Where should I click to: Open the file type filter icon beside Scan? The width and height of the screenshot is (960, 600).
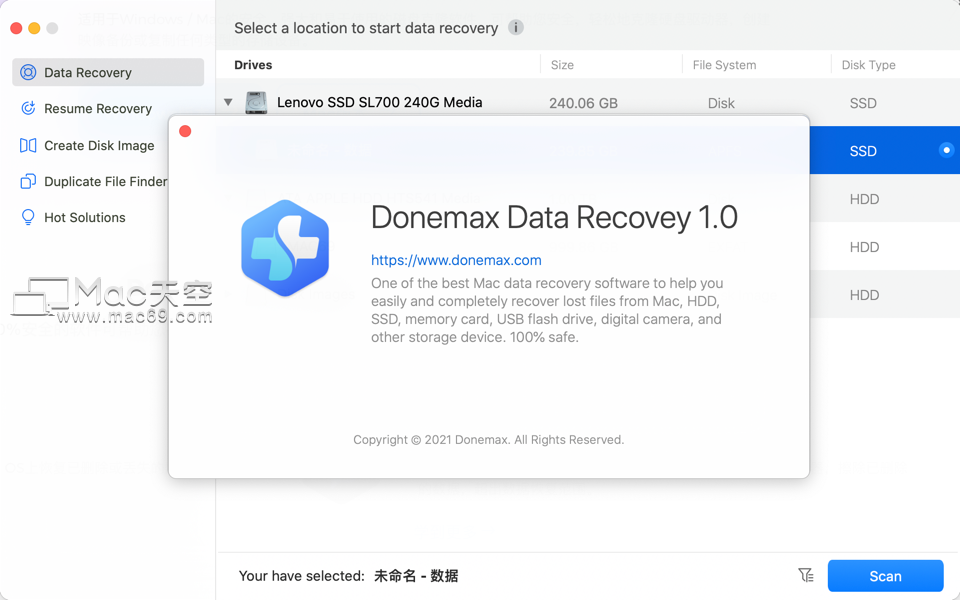click(806, 575)
